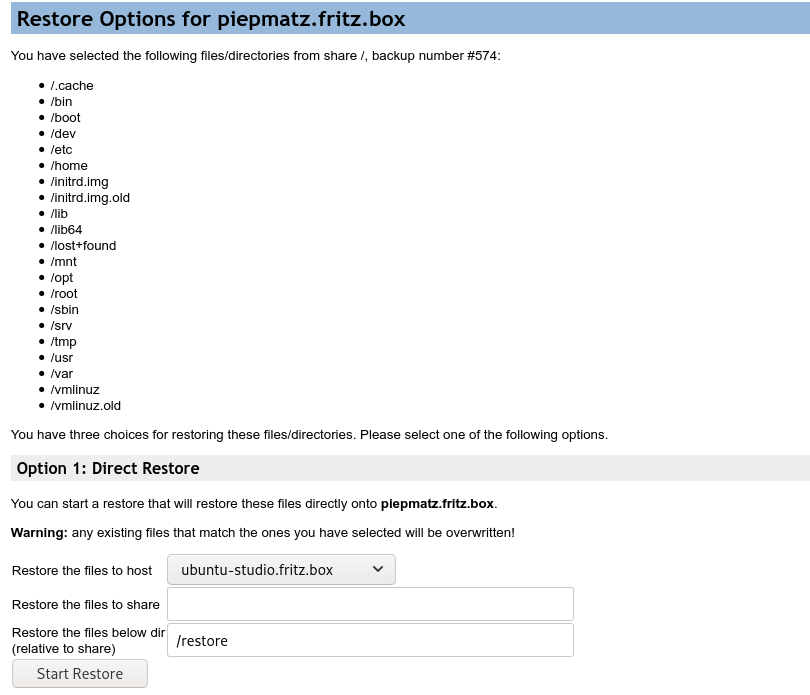The height and width of the screenshot is (695, 810).
Task: Select the /var entry in the file list
Action: 63,373
